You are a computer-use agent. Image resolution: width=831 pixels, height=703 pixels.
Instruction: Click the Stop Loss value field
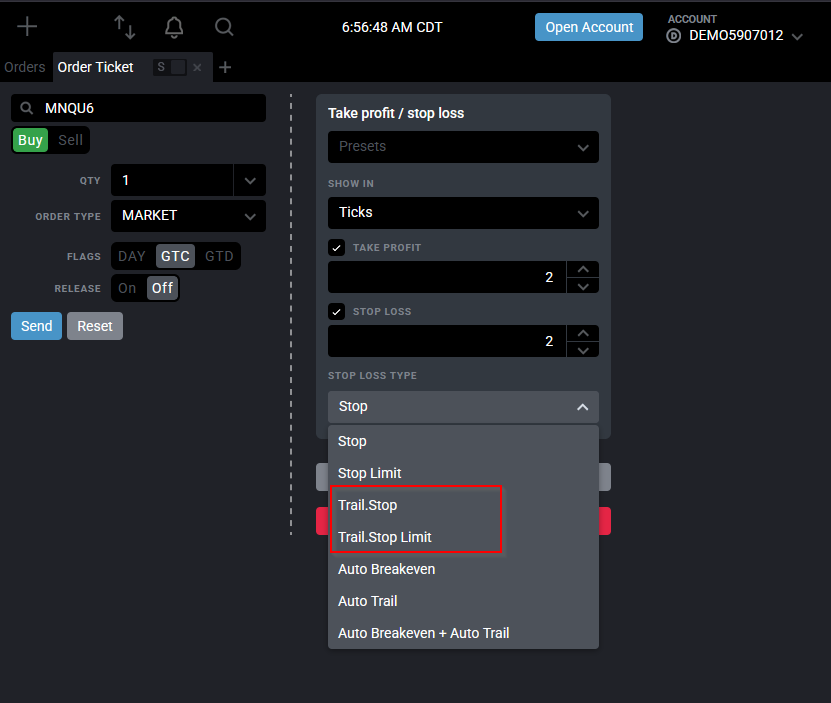pos(447,341)
